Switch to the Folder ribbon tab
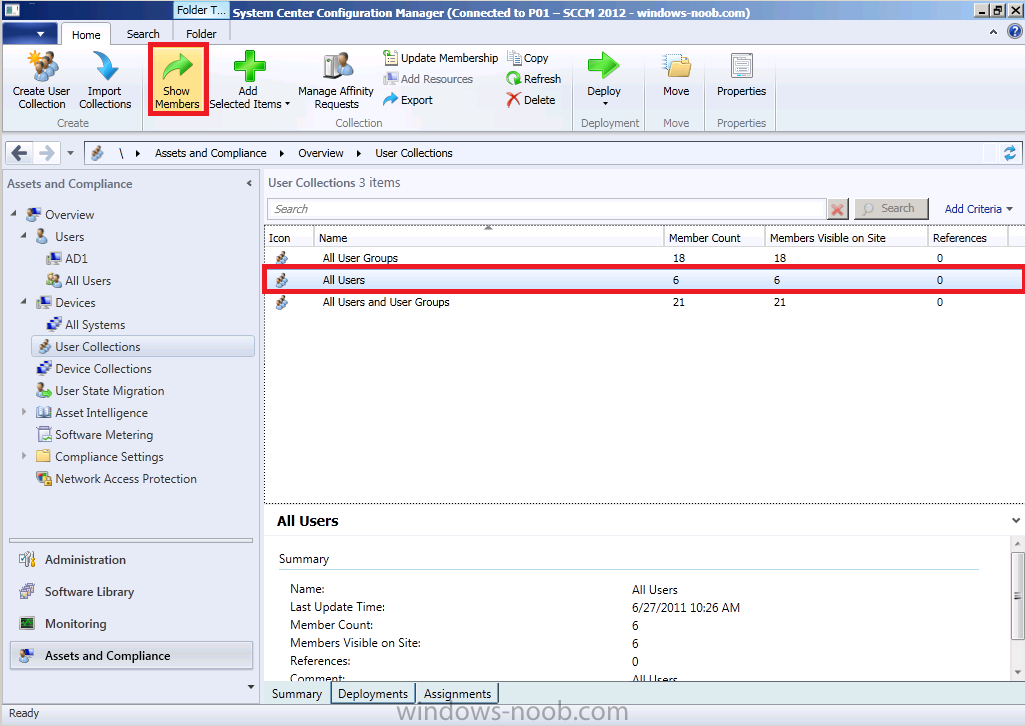1025x726 pixels. pos(201,34)
